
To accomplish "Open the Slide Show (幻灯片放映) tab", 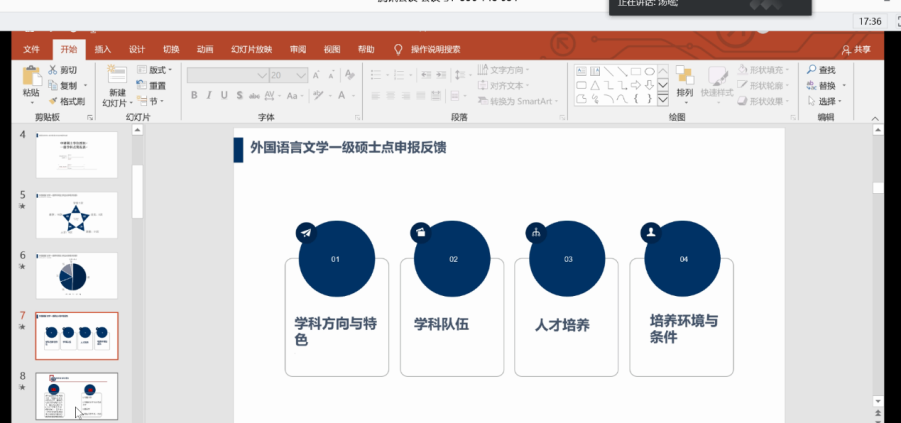I will click(251, 49).
